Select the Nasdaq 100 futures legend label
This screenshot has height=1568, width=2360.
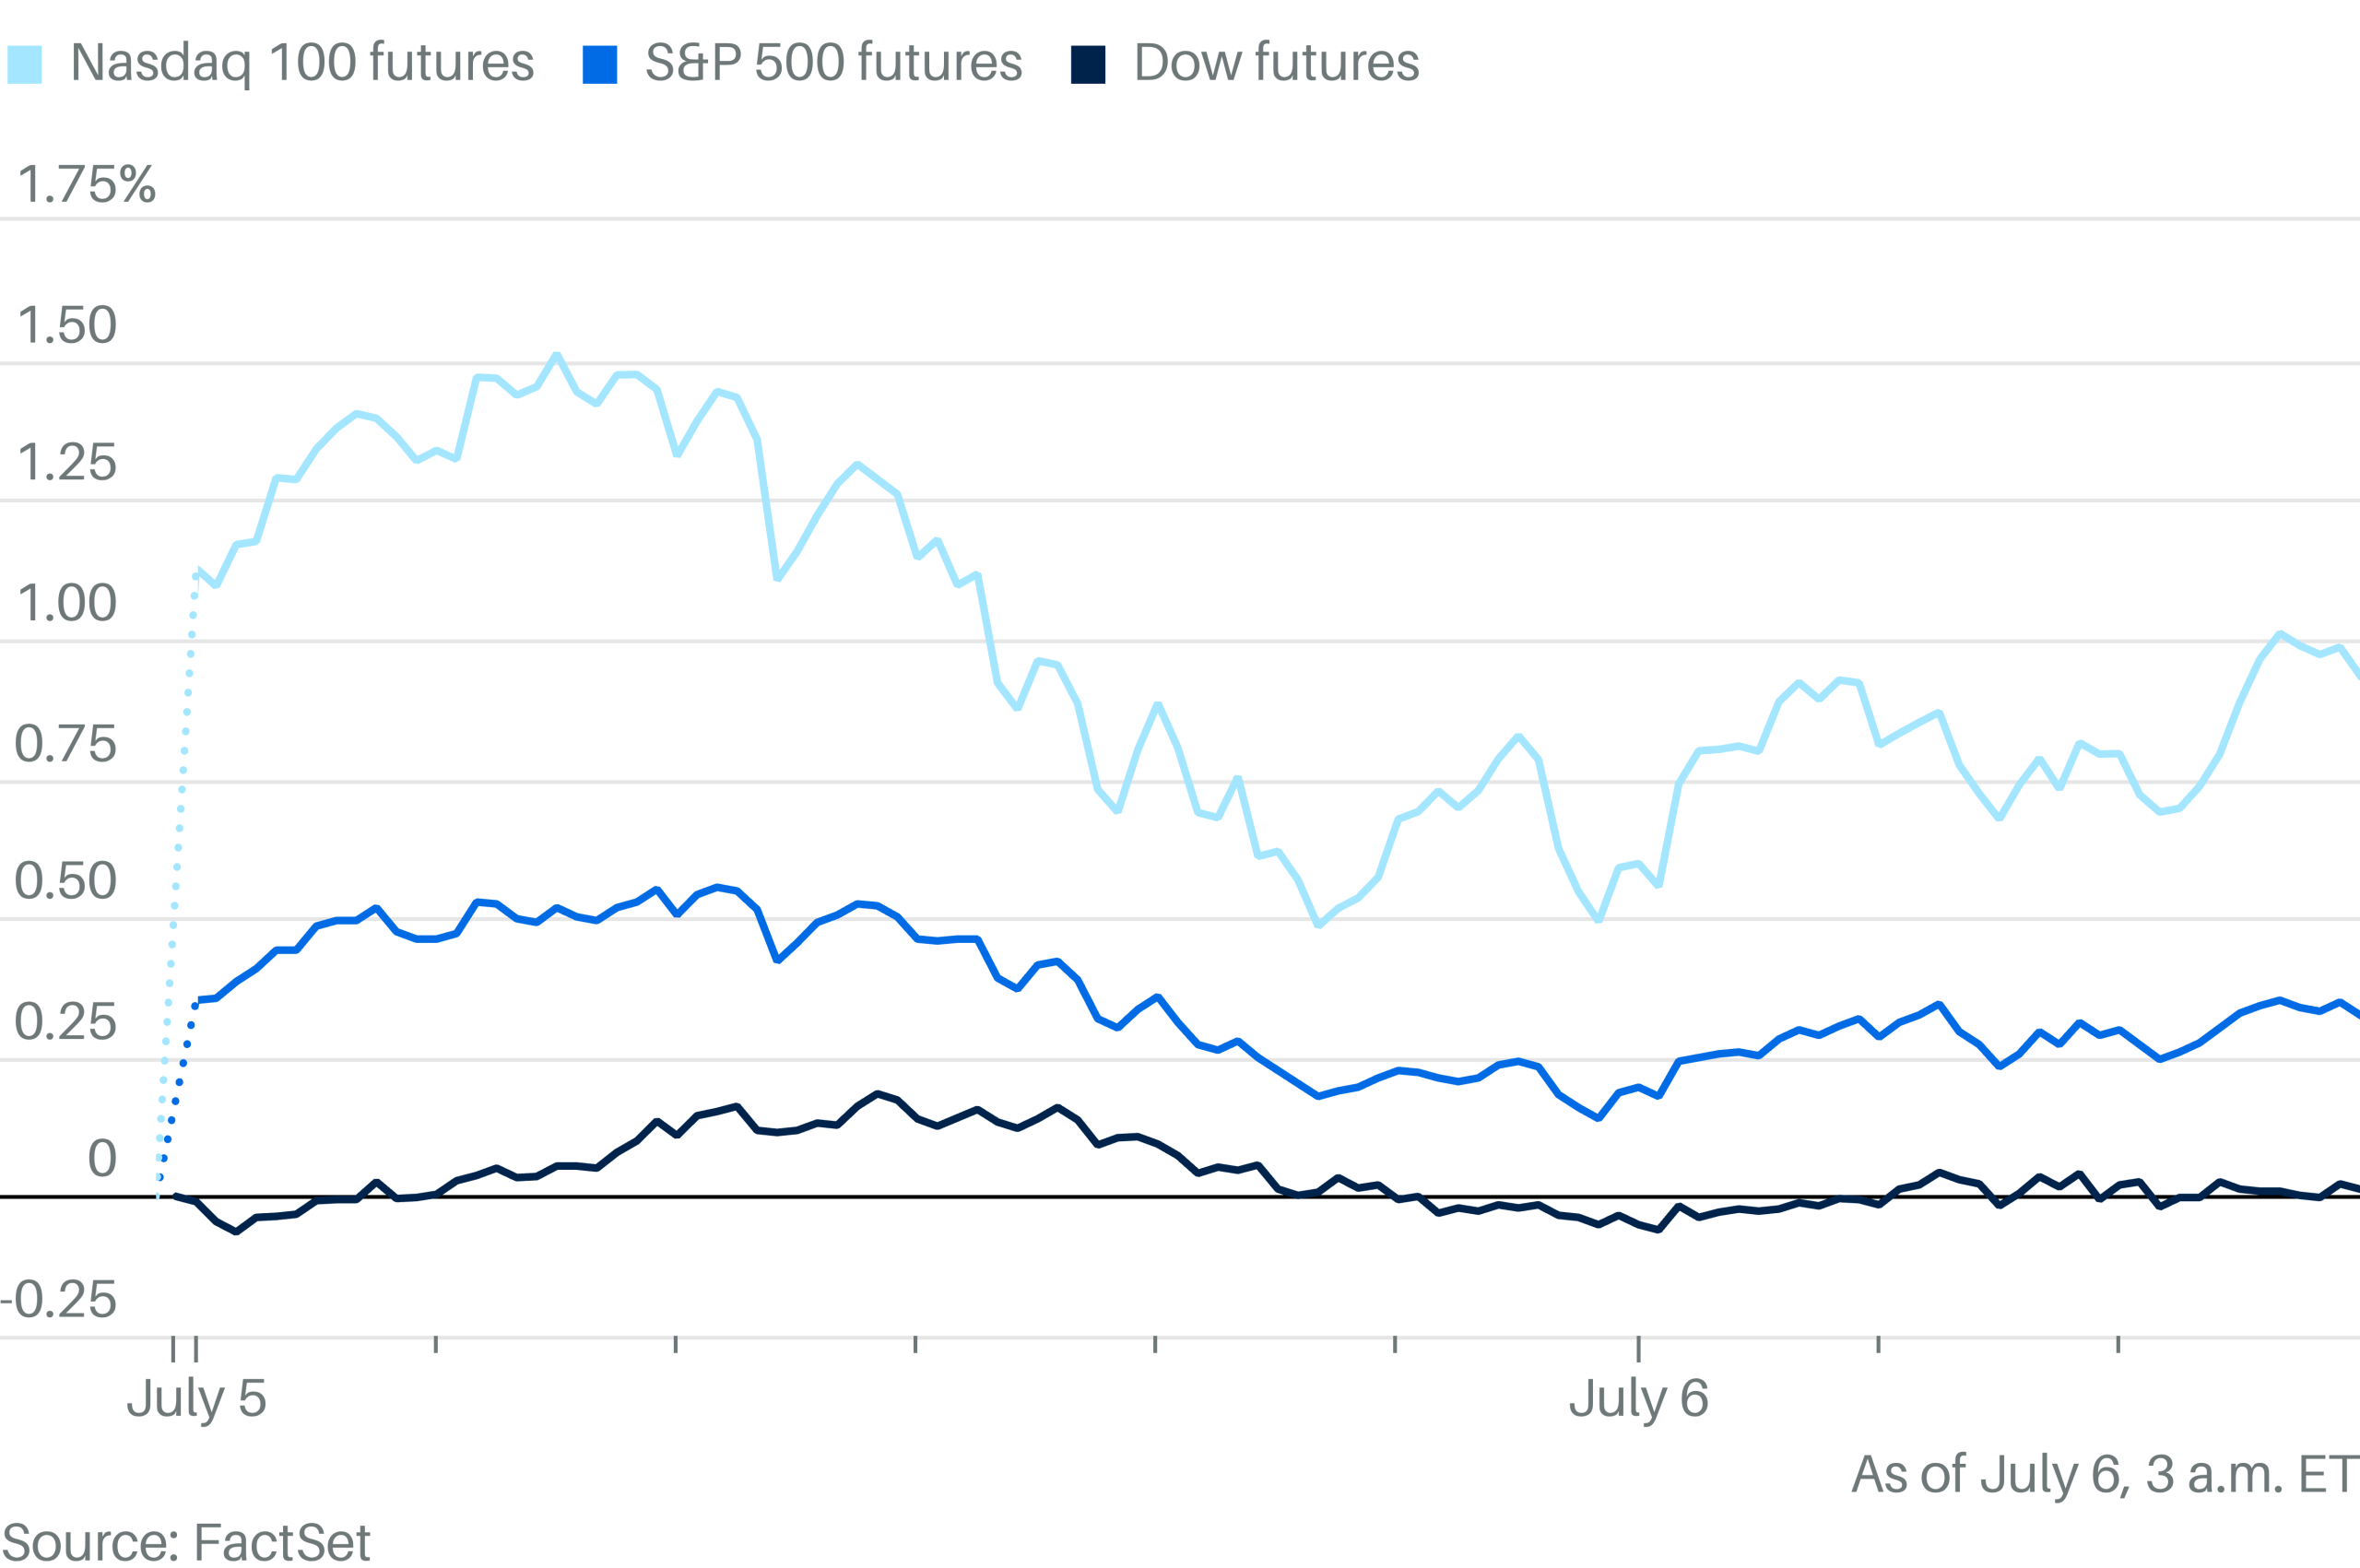click(303, 64)
